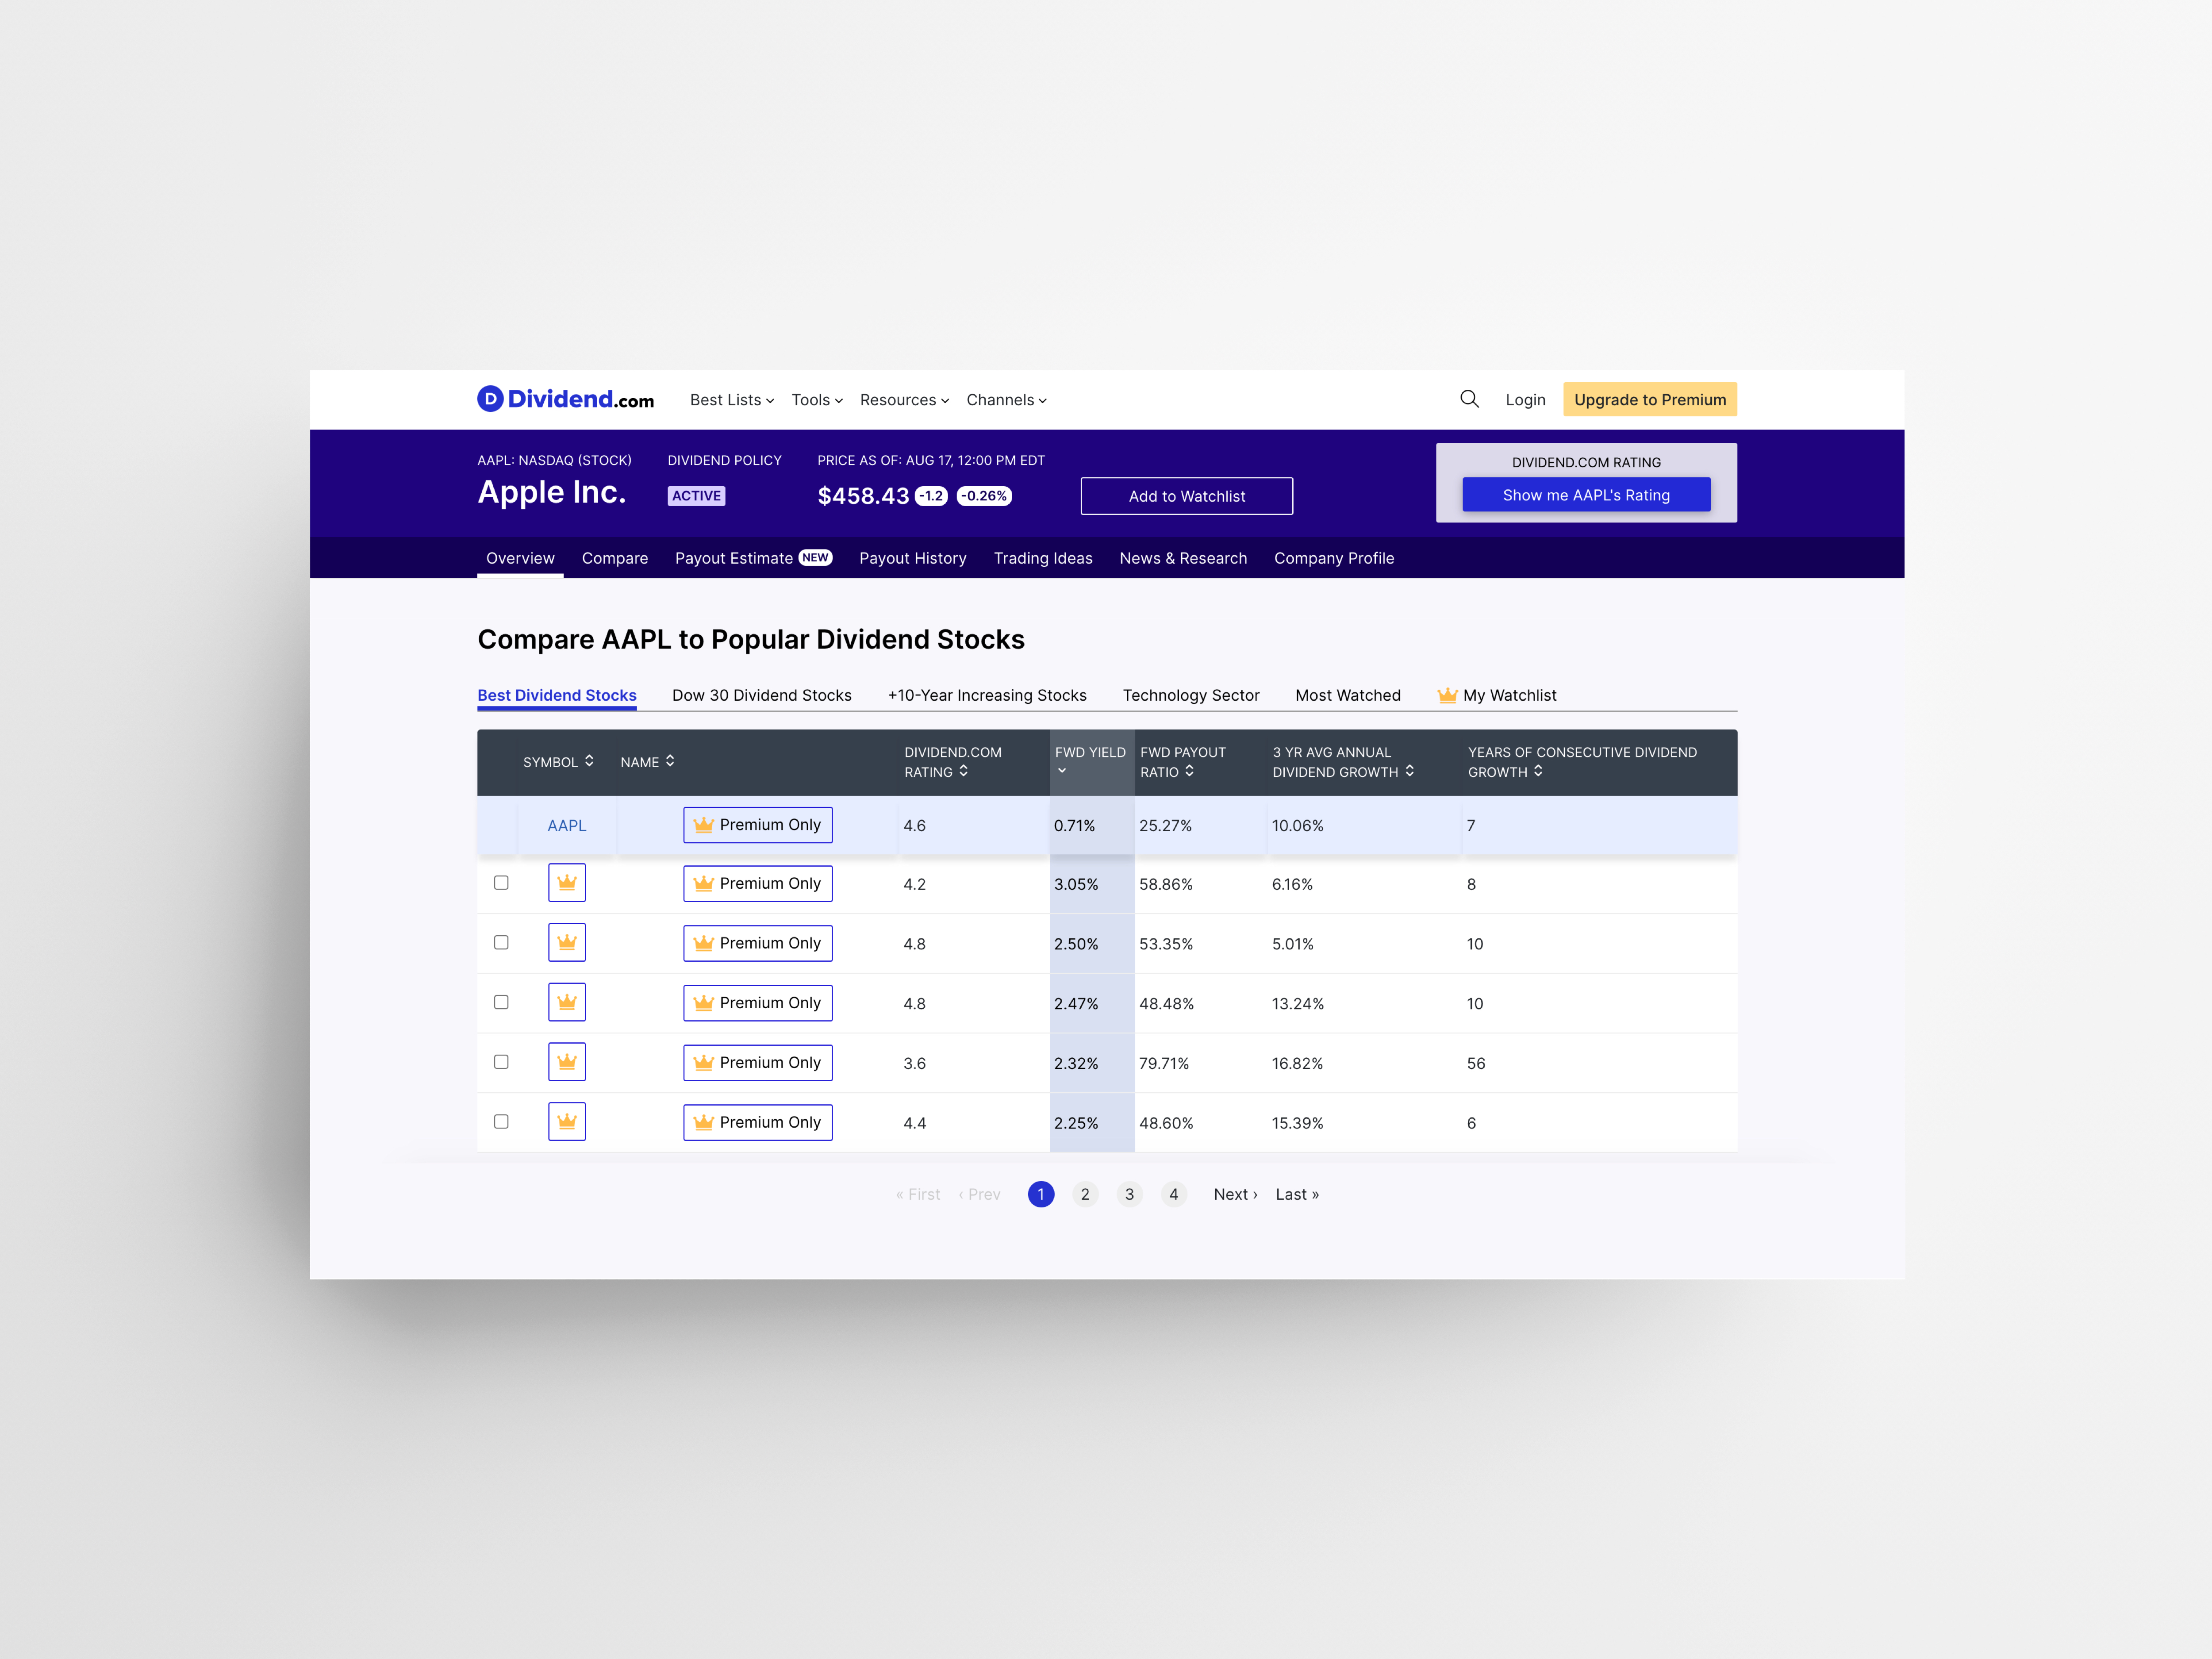This screenshot has height=1659, width=2212.
Task: Click the -1.2 price change badge
Action: coord(931,496)
